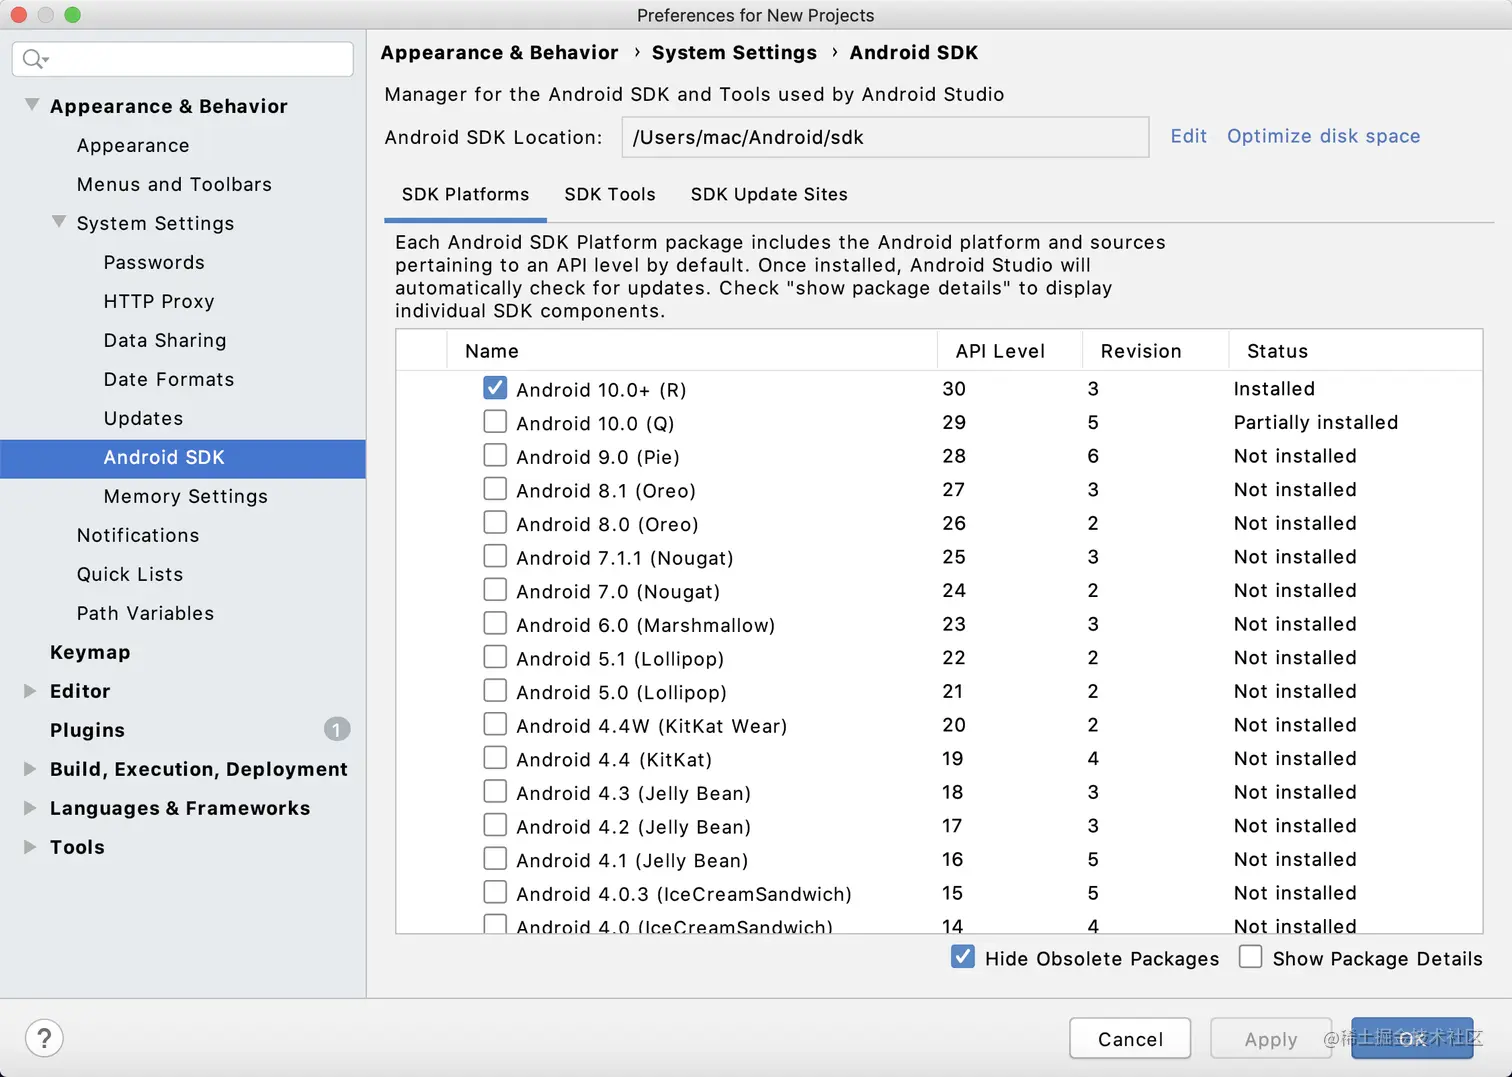Screen dimensions: 1512x1077
Task: Toggle Hide Obsolete Packages checkbox
Action: (x=963, y=957)
